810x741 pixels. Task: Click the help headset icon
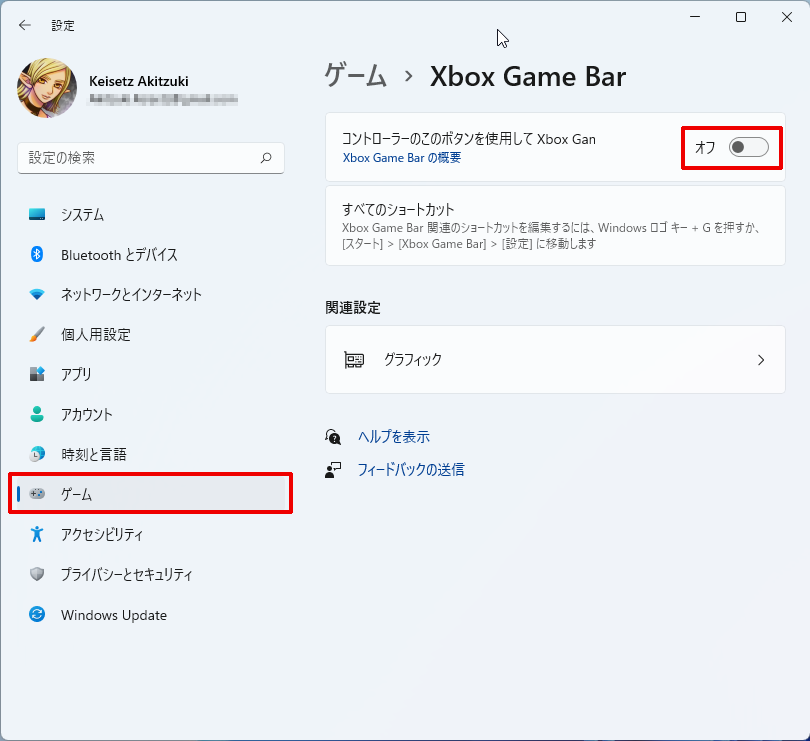click(333, 437)
